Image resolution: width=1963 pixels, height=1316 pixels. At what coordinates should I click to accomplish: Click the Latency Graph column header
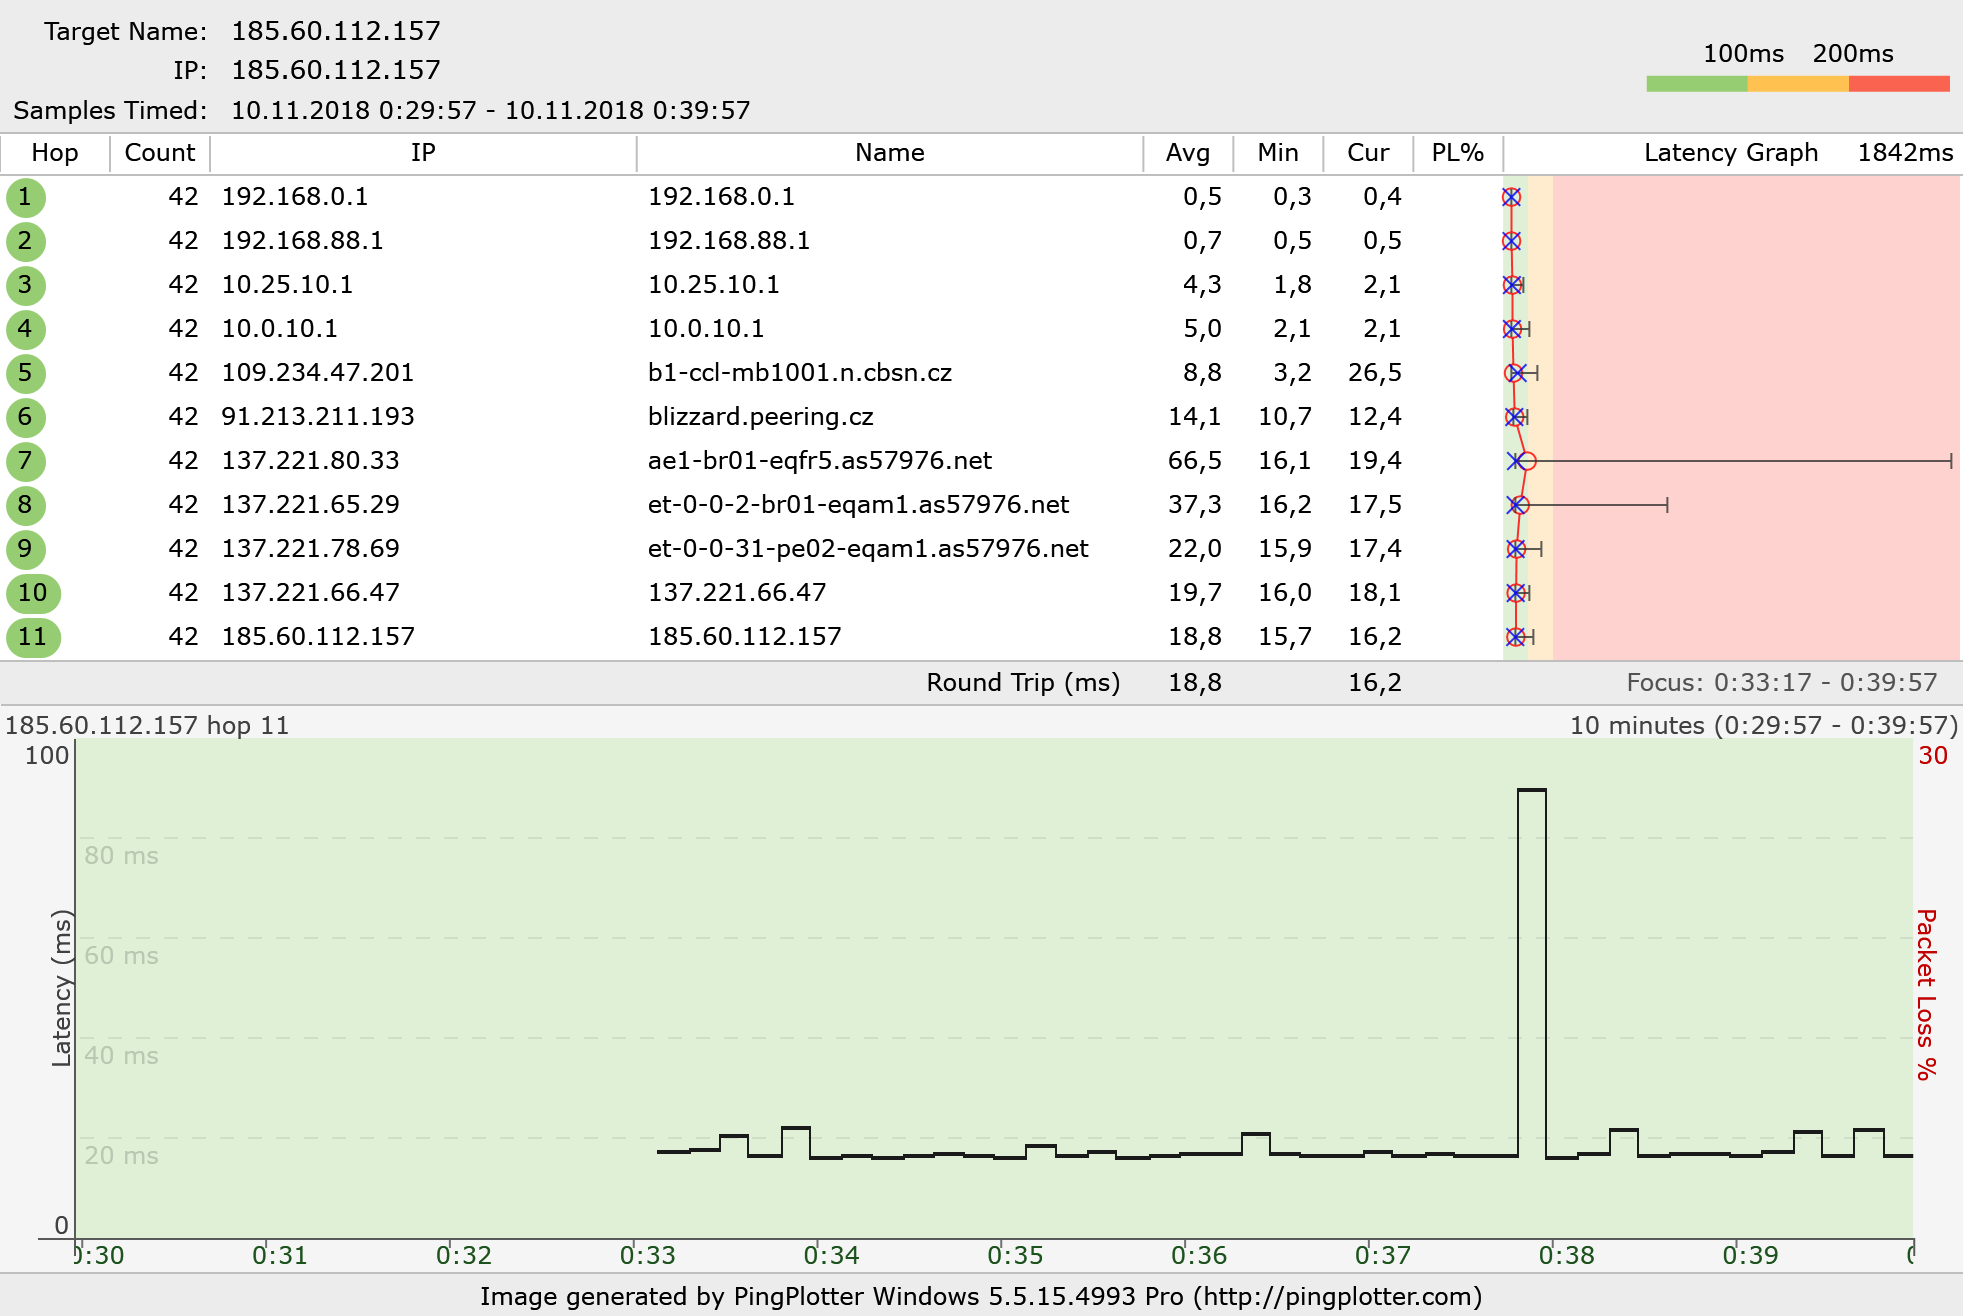1730,153
